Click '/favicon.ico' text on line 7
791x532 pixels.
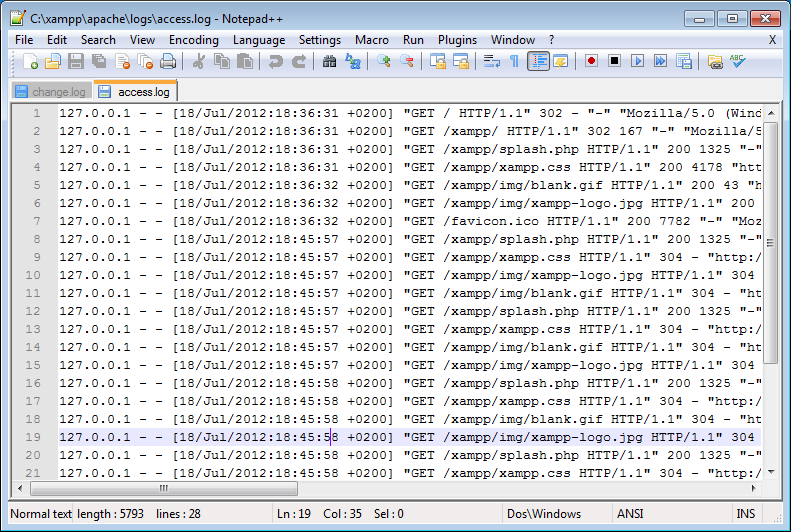click(491, 221)
